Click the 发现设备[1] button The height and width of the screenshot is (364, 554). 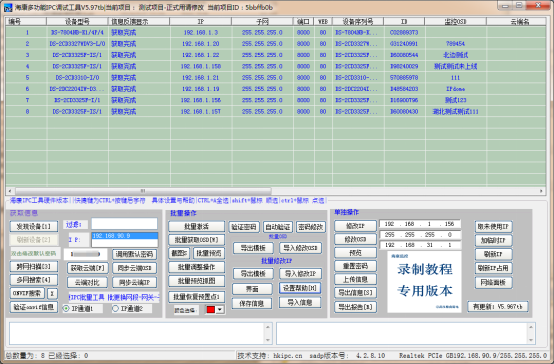tap(34, 226)
